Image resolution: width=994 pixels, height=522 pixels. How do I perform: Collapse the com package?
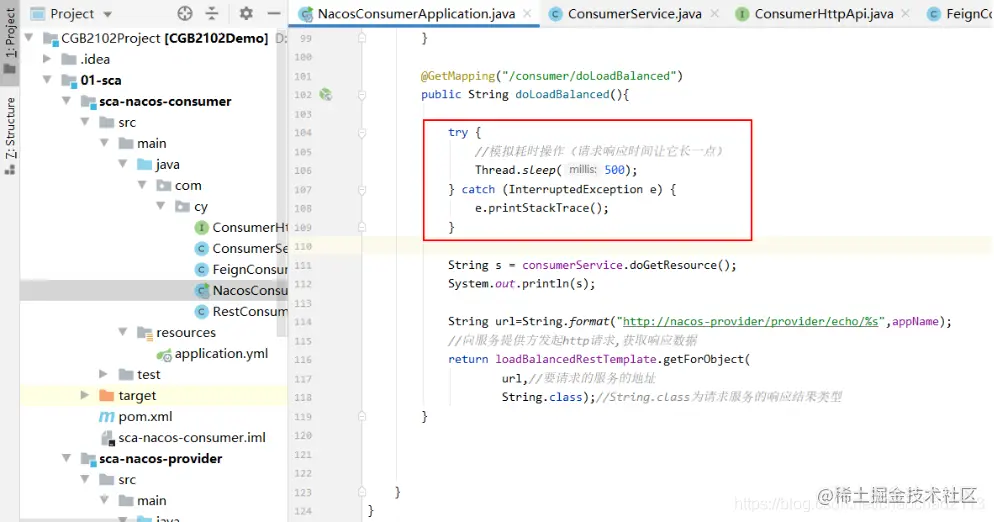142,185
